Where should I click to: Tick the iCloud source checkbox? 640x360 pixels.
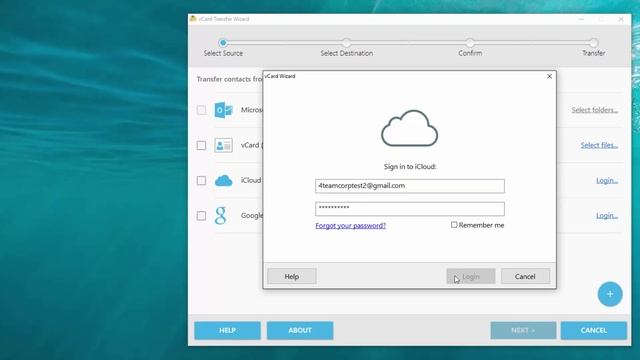(201, 180)
